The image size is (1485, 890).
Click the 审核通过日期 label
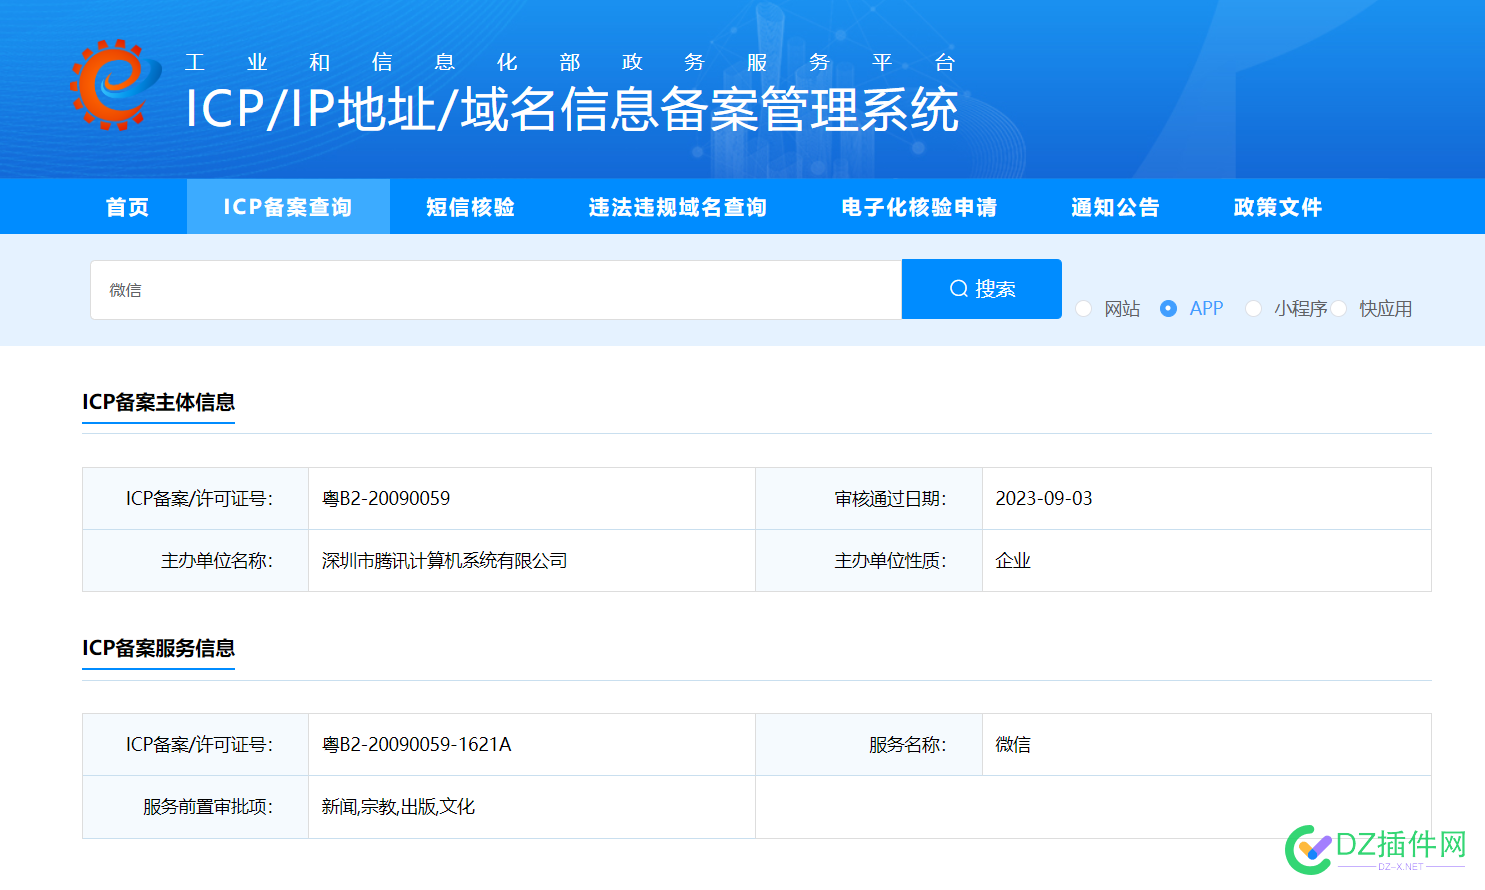pyautogui.click(x=890, y=499)
